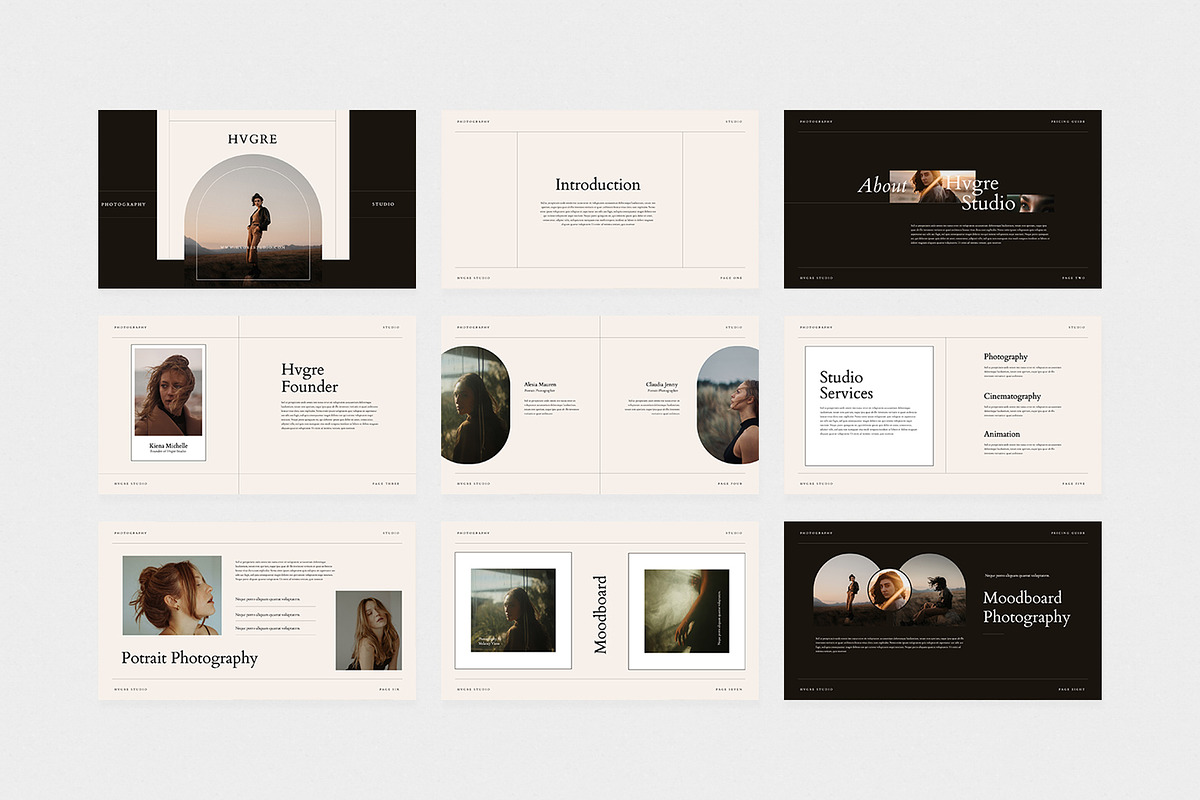Click the Photography service title

click(1005, 357)
